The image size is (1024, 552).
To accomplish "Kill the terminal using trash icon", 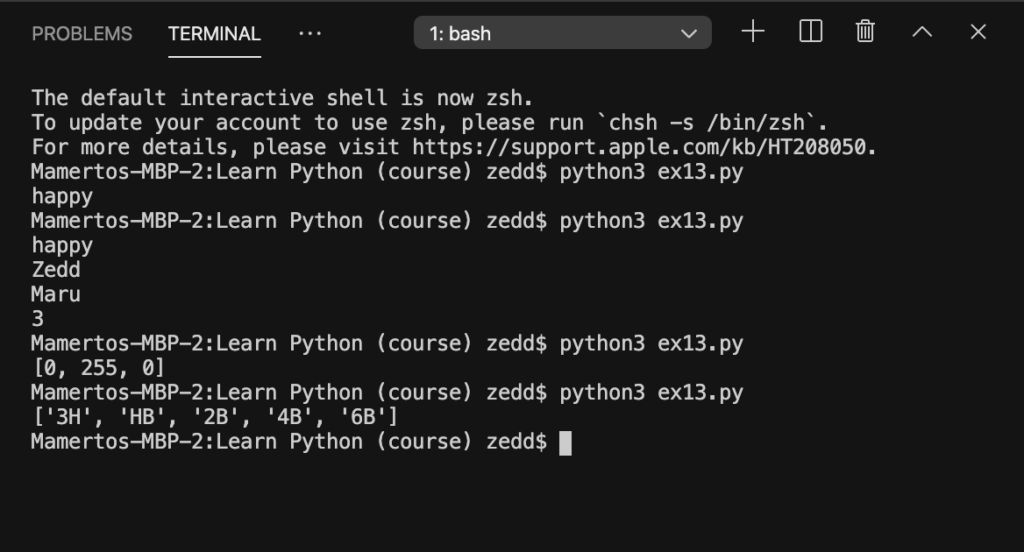I will [x=865, y=31].
